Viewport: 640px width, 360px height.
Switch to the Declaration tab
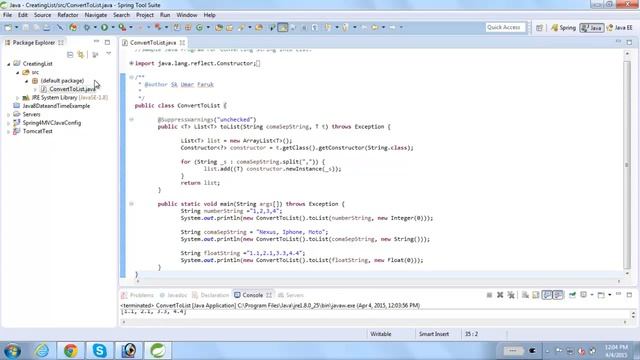tap(211, 295)
